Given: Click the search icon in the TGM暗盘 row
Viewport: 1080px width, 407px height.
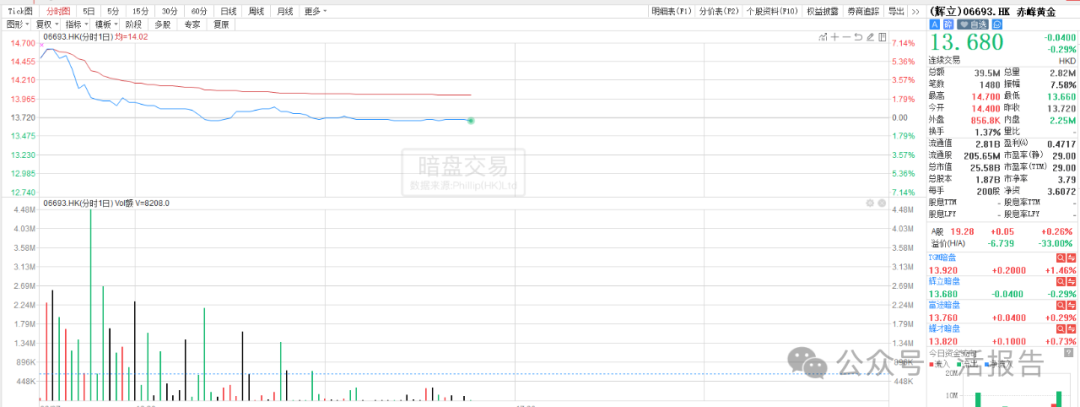Looking at the screenshot, I should pos(1061,258).
